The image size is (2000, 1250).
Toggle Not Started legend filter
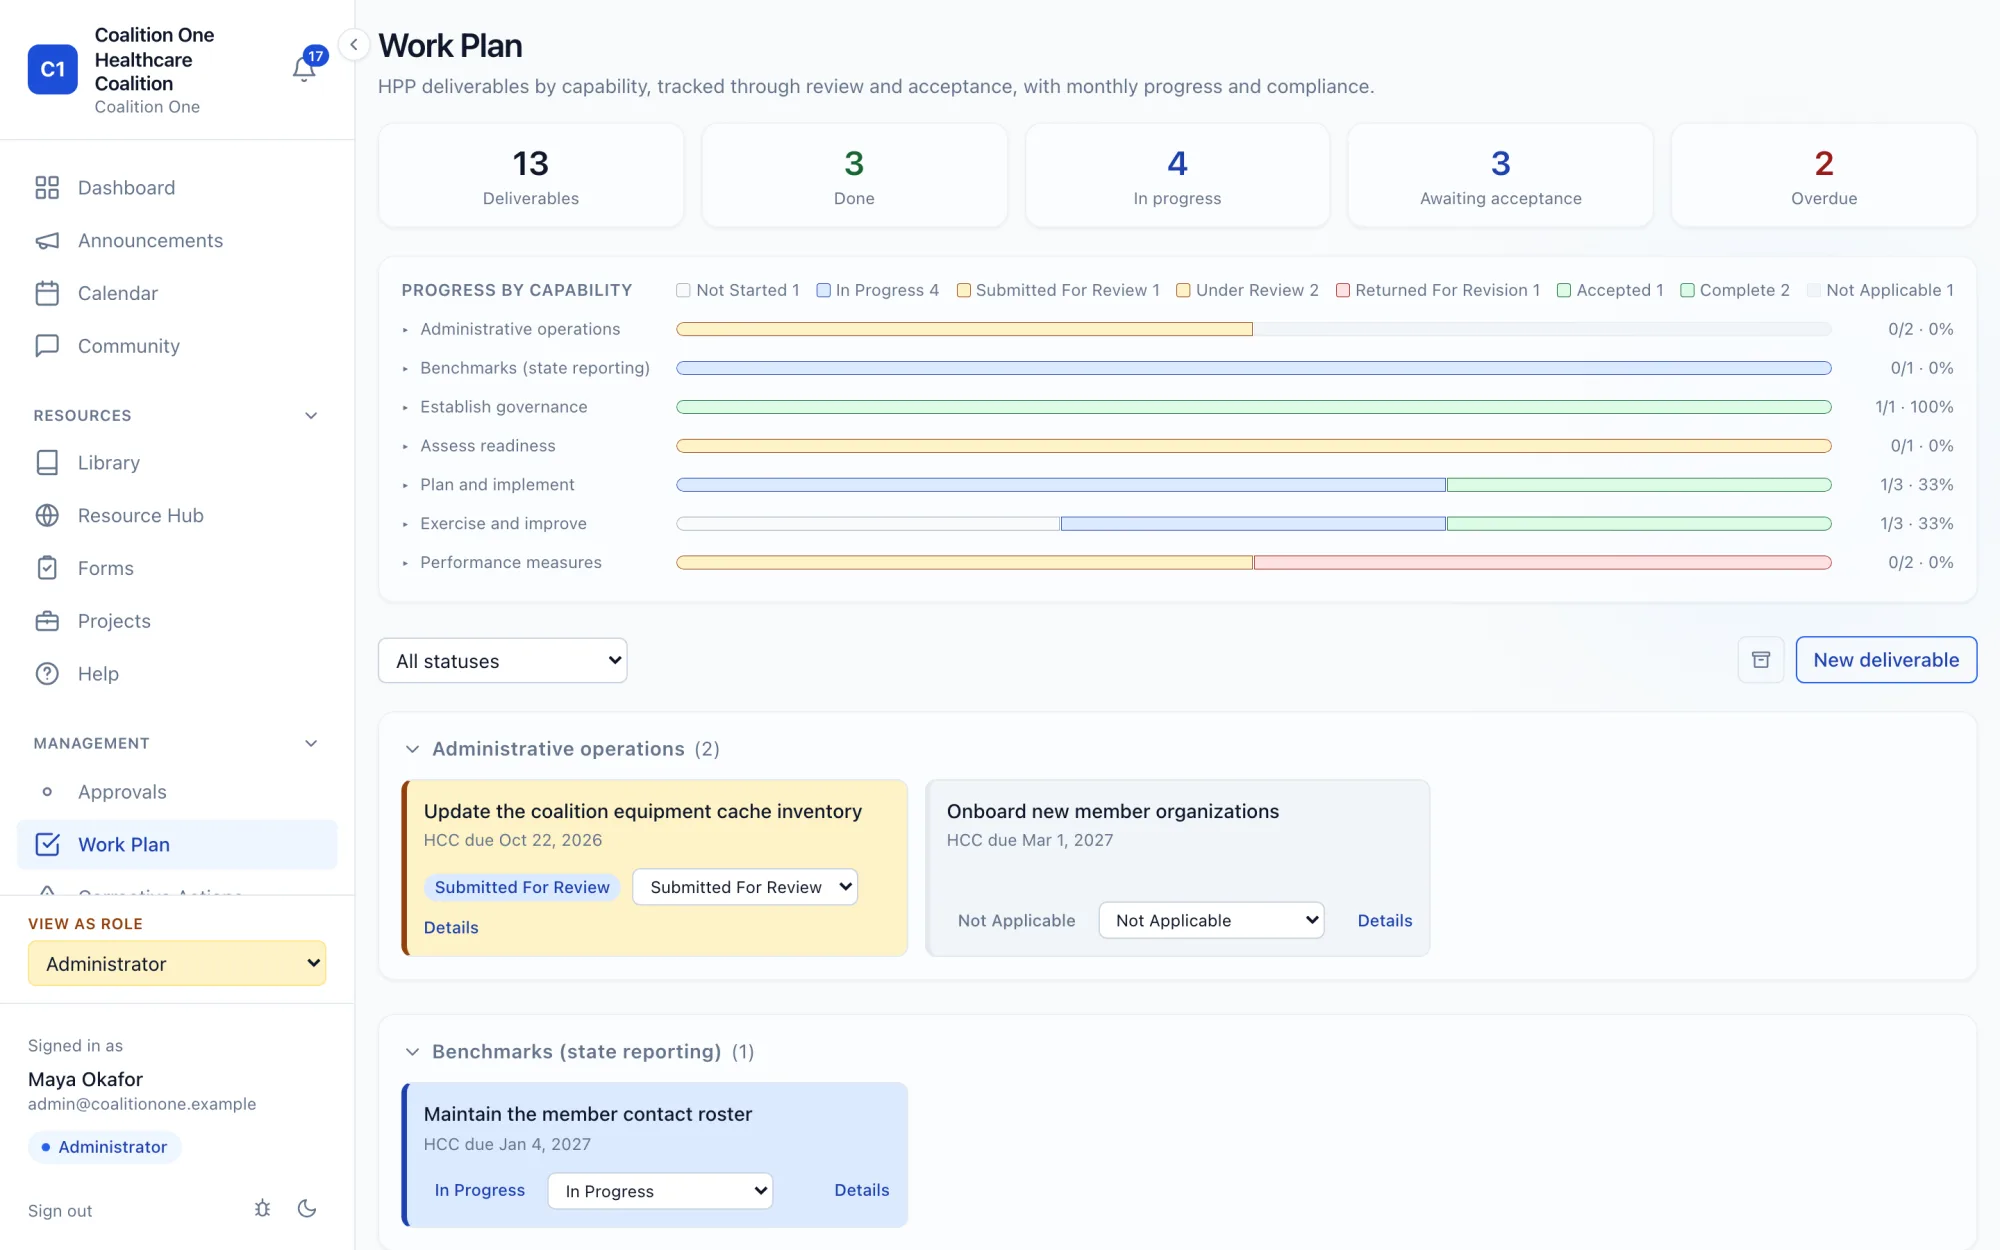coord(738,290)
